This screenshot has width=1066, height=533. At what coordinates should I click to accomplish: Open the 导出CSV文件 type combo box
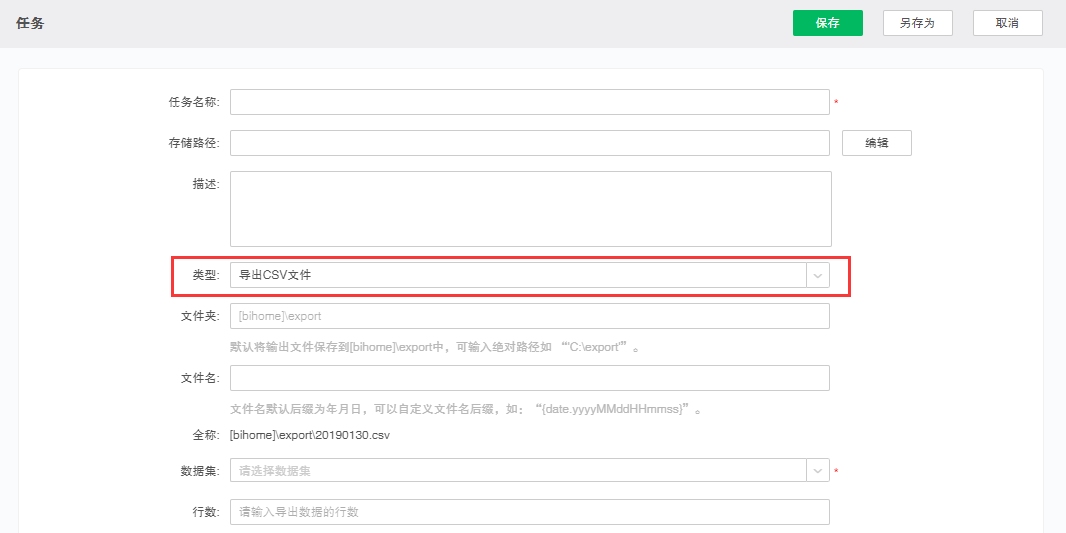tap(518, 275)
